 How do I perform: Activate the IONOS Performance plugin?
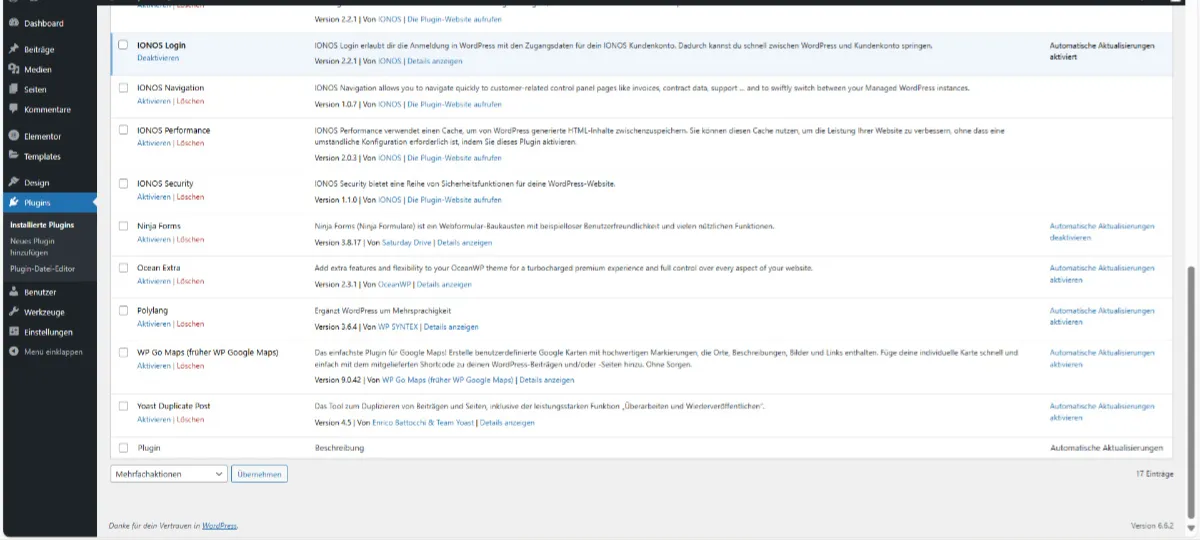[x=154, y=143]
